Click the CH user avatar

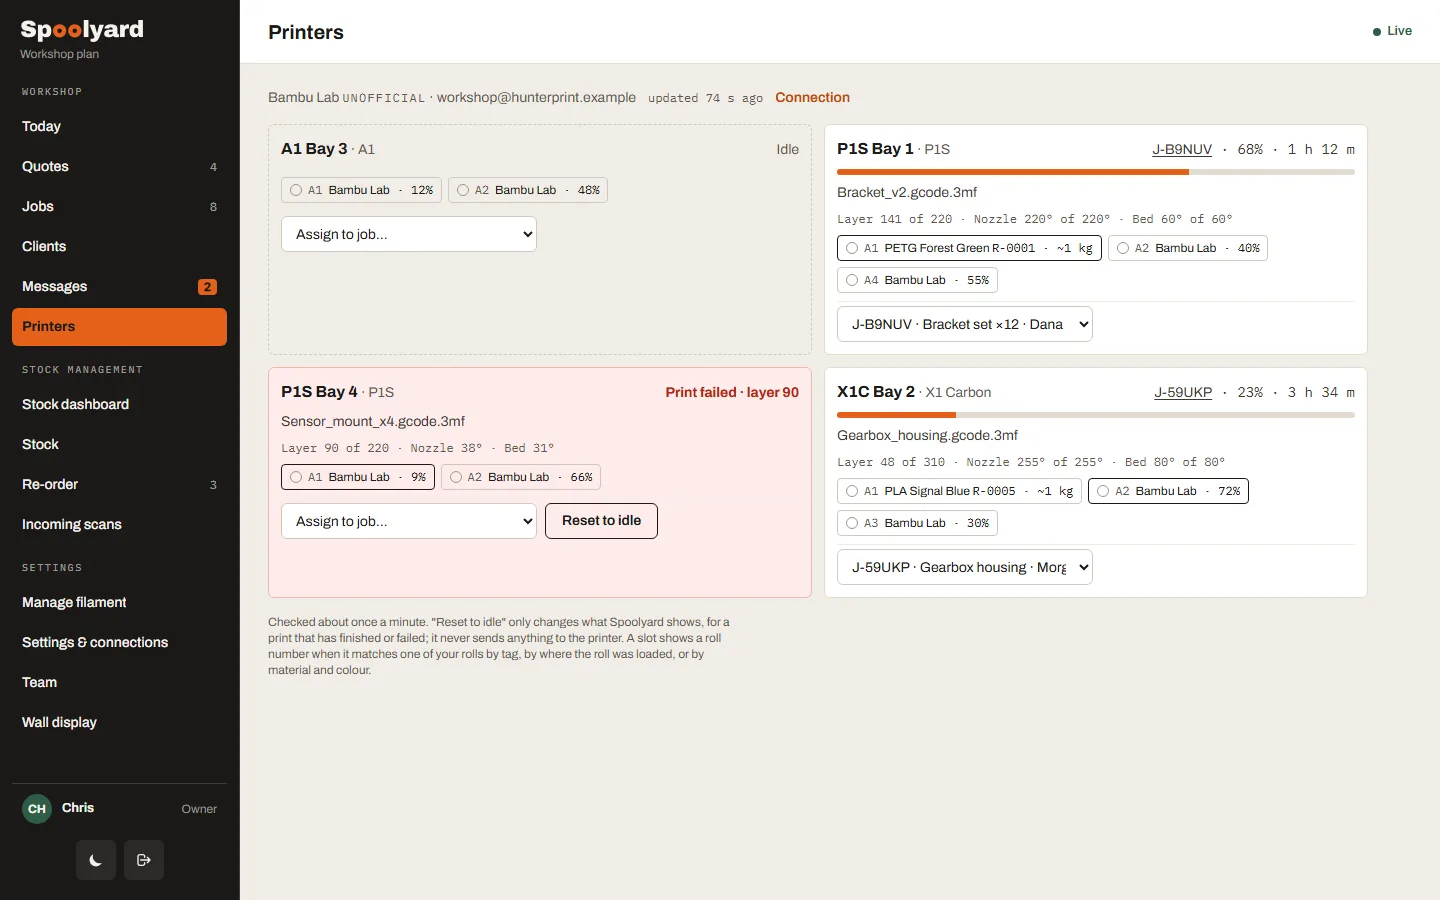coord(37,808)
